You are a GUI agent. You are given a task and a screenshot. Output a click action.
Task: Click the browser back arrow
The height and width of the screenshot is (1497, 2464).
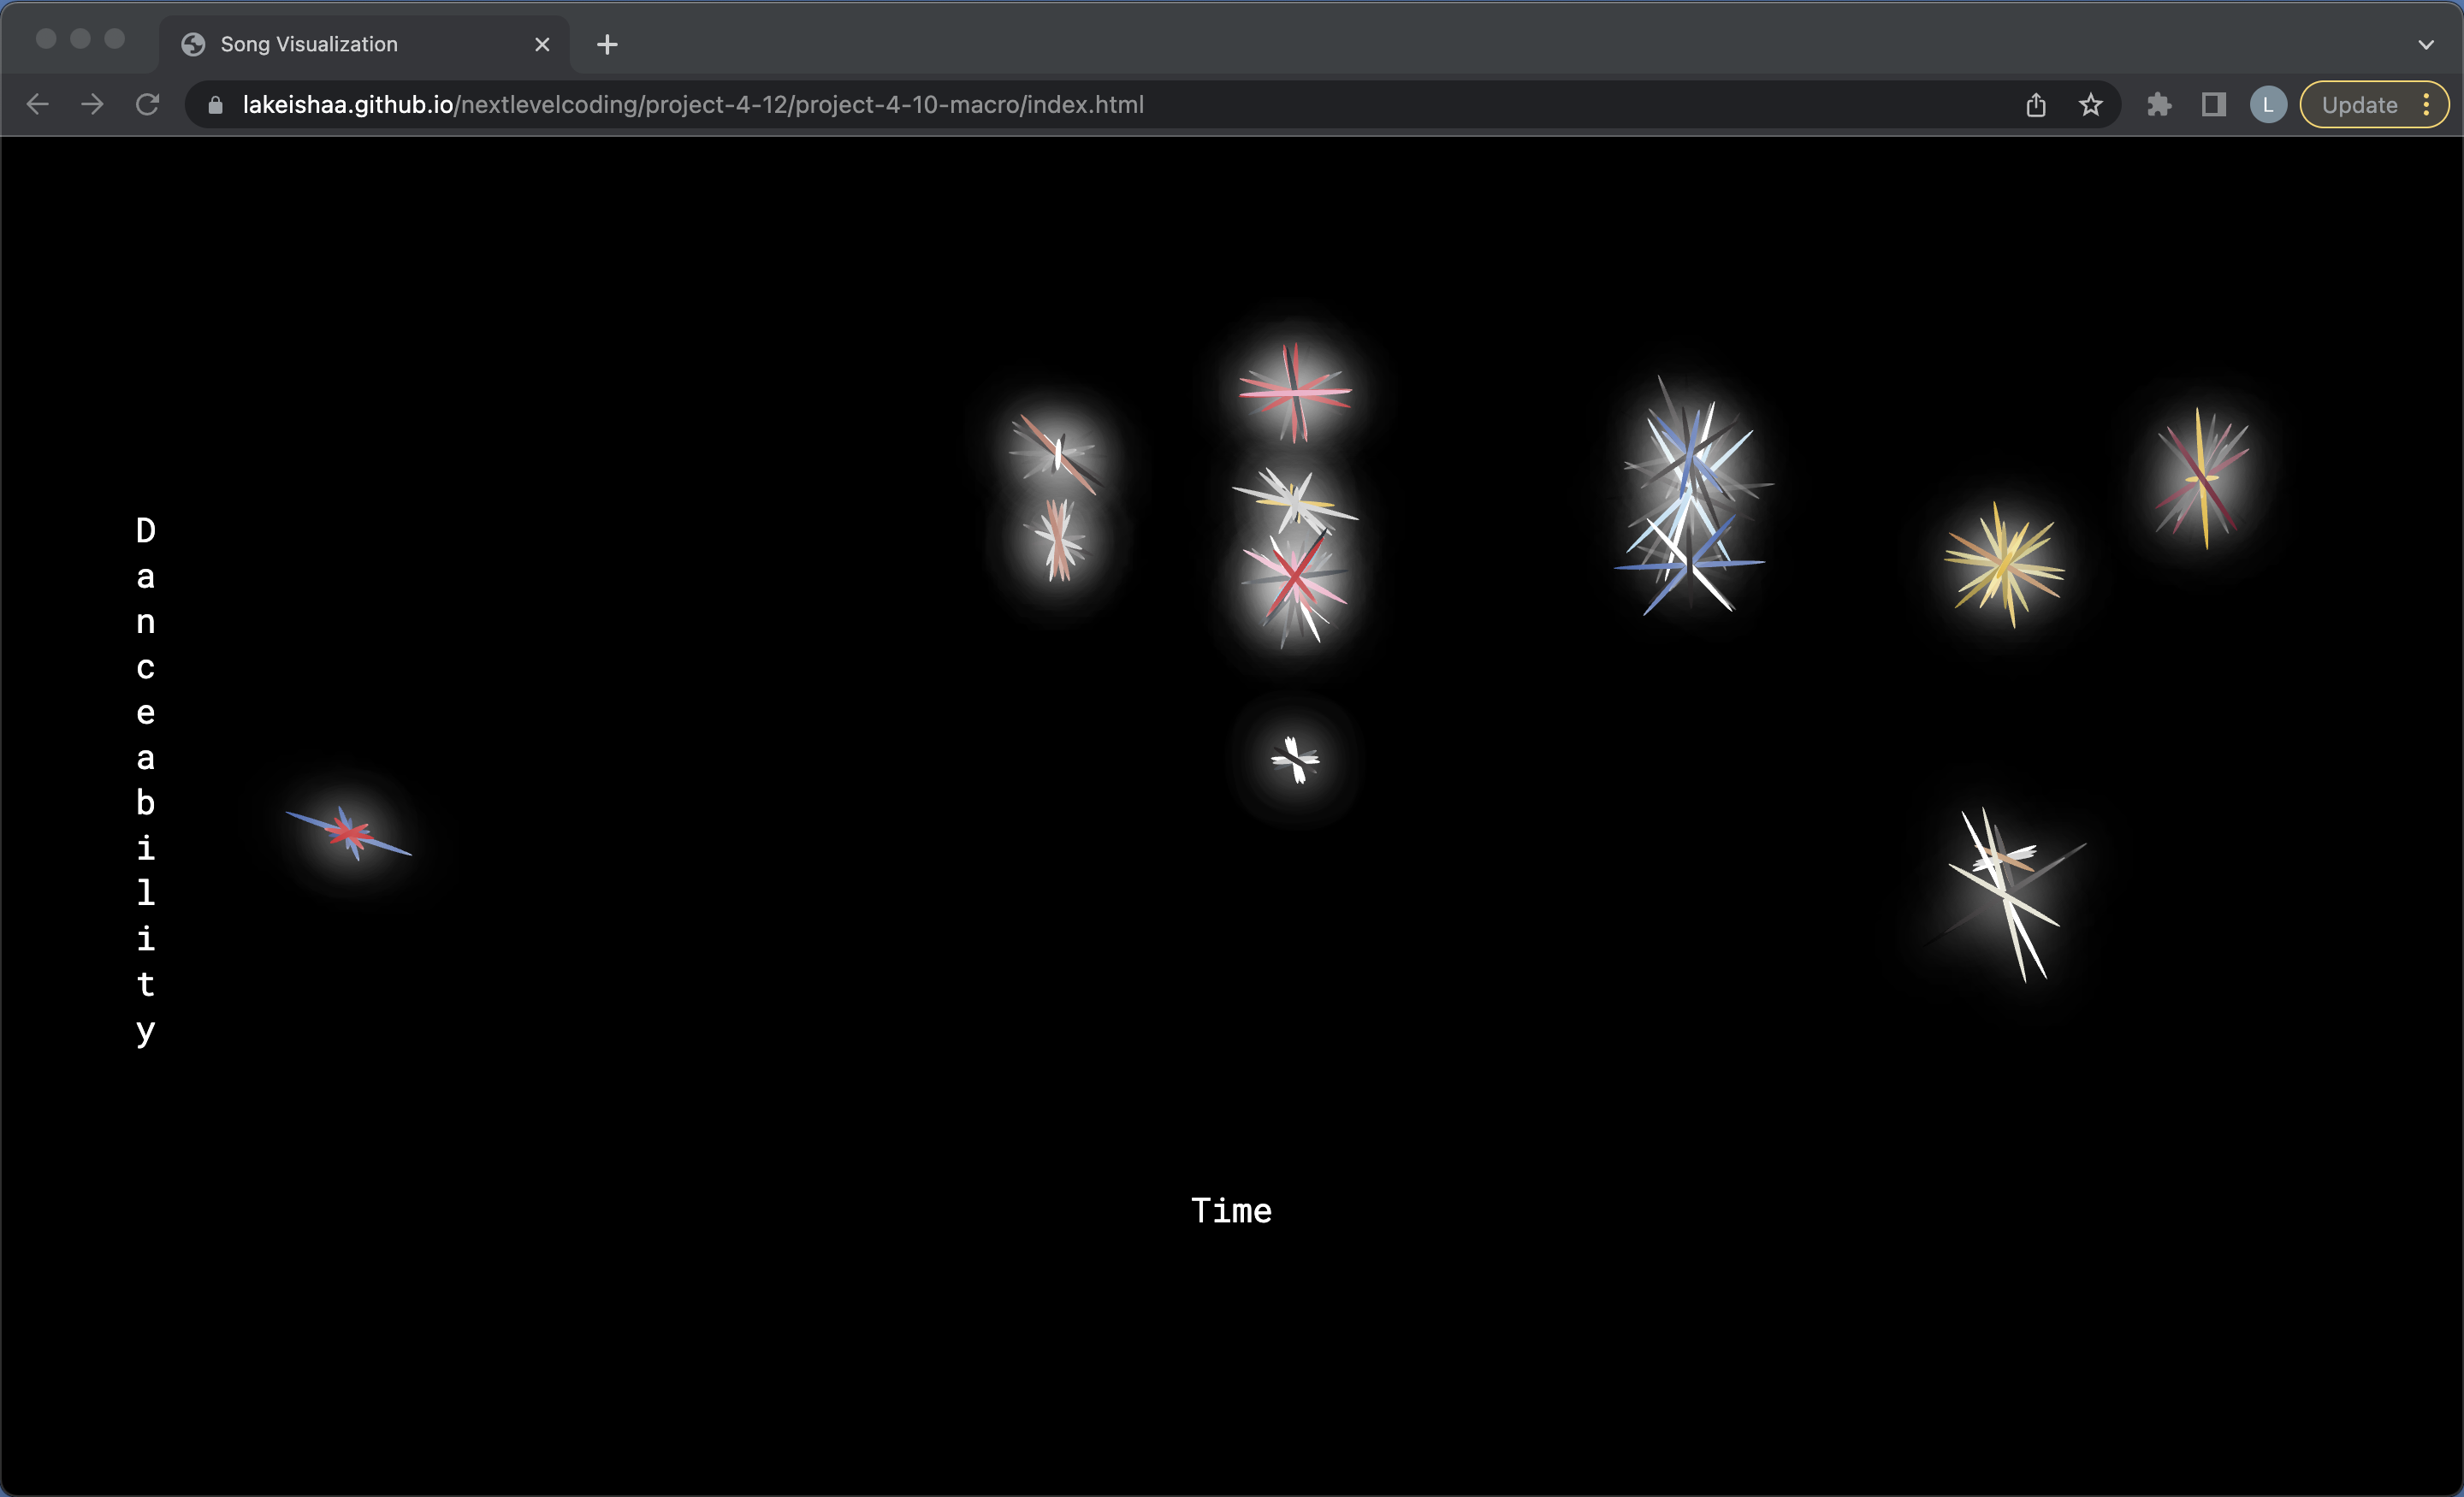(38, 105)
